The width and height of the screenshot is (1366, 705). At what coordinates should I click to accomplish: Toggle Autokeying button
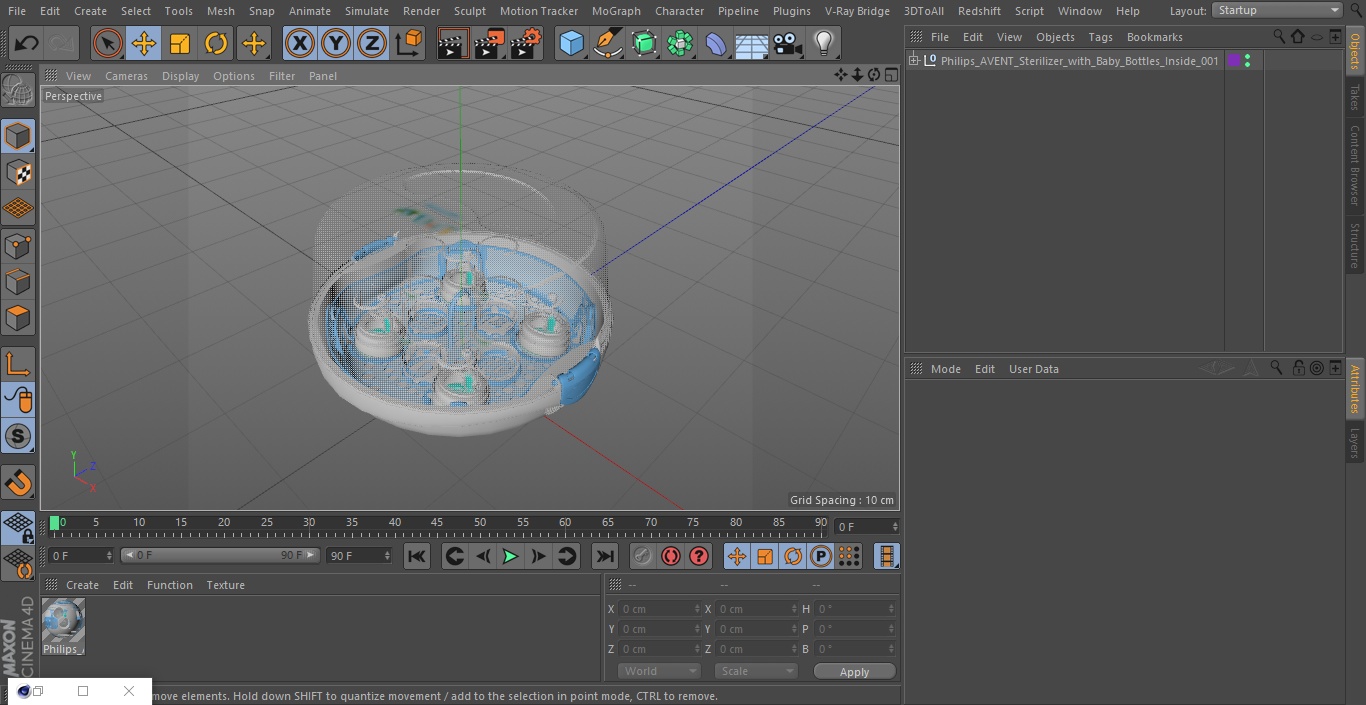(x=671, y=556)
